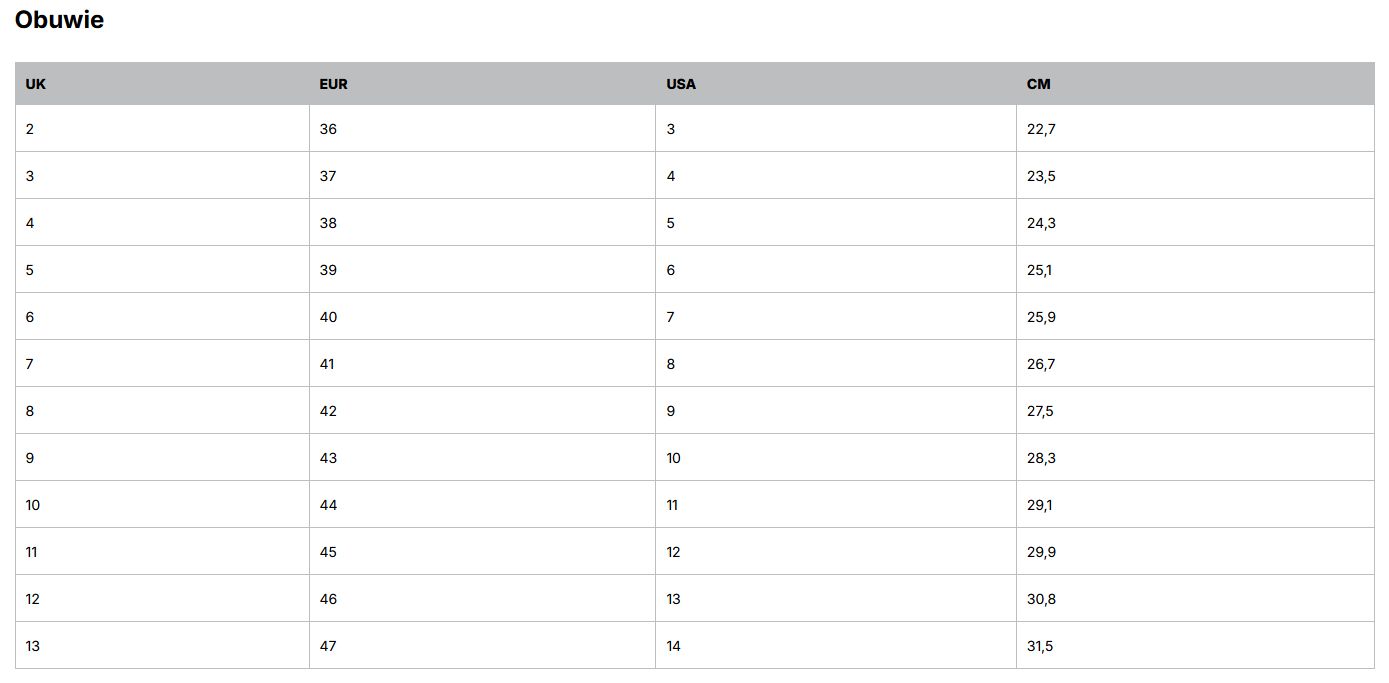Click the CM value 24,3
Image resolution: width=1389 pixels, height=683 pixels.
point(1041,223)
